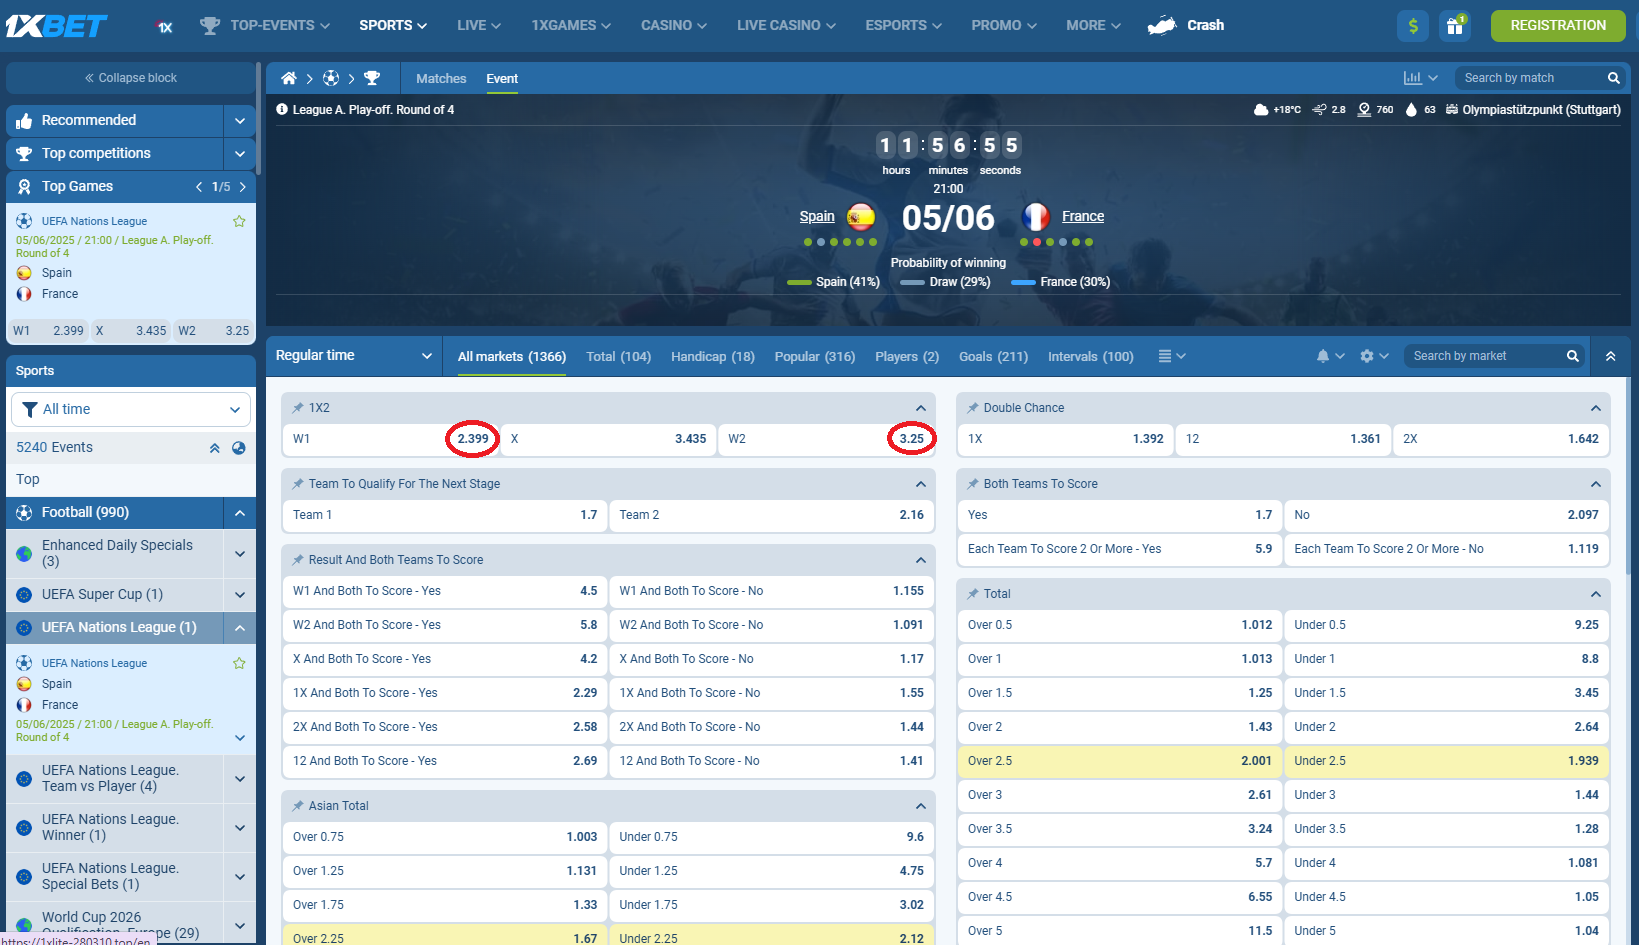
Task: Open the LIVE menu
Action: 479,25
